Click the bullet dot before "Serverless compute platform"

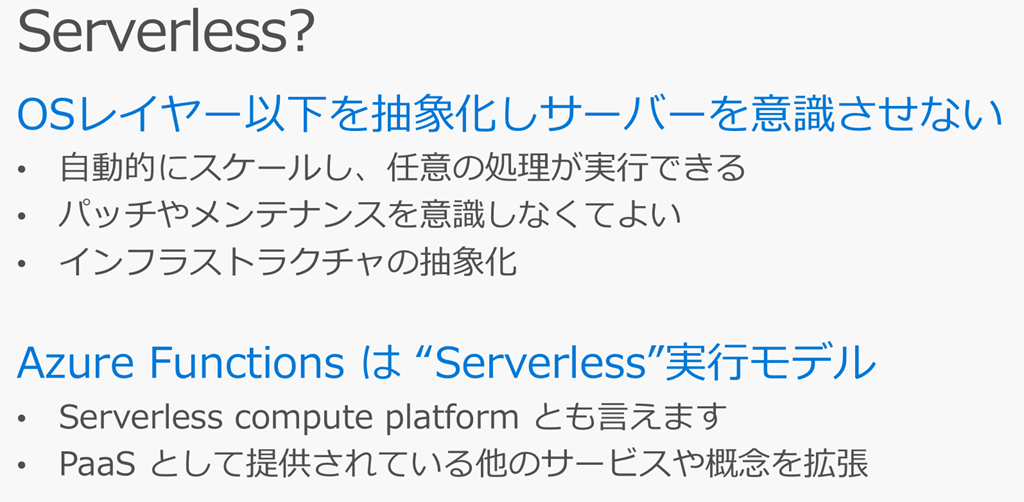click(x=24, y=418)
